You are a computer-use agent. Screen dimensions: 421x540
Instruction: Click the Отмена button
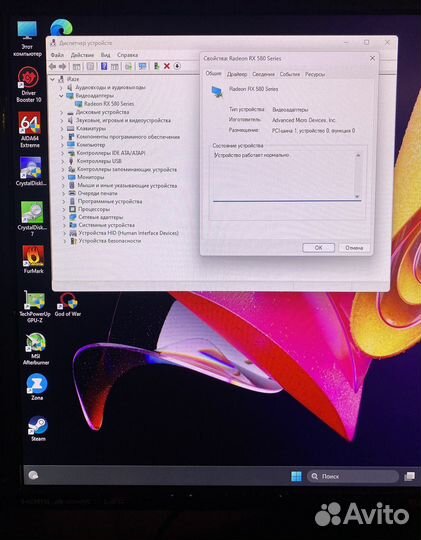[354, 248]
